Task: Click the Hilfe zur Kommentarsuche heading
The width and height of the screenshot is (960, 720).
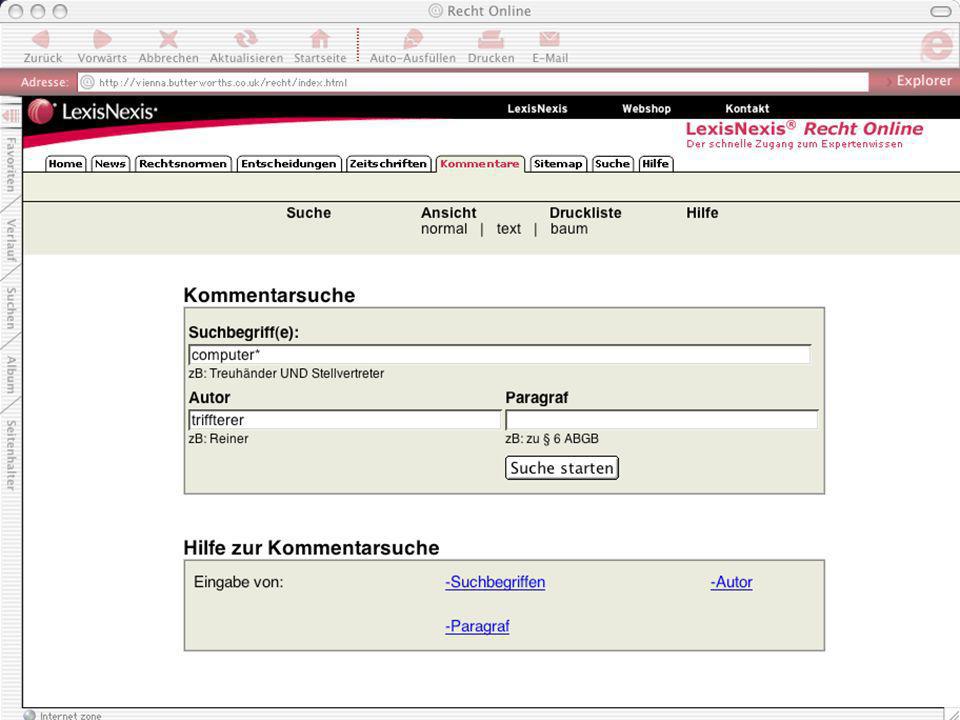Action: [x=312, y=547]
